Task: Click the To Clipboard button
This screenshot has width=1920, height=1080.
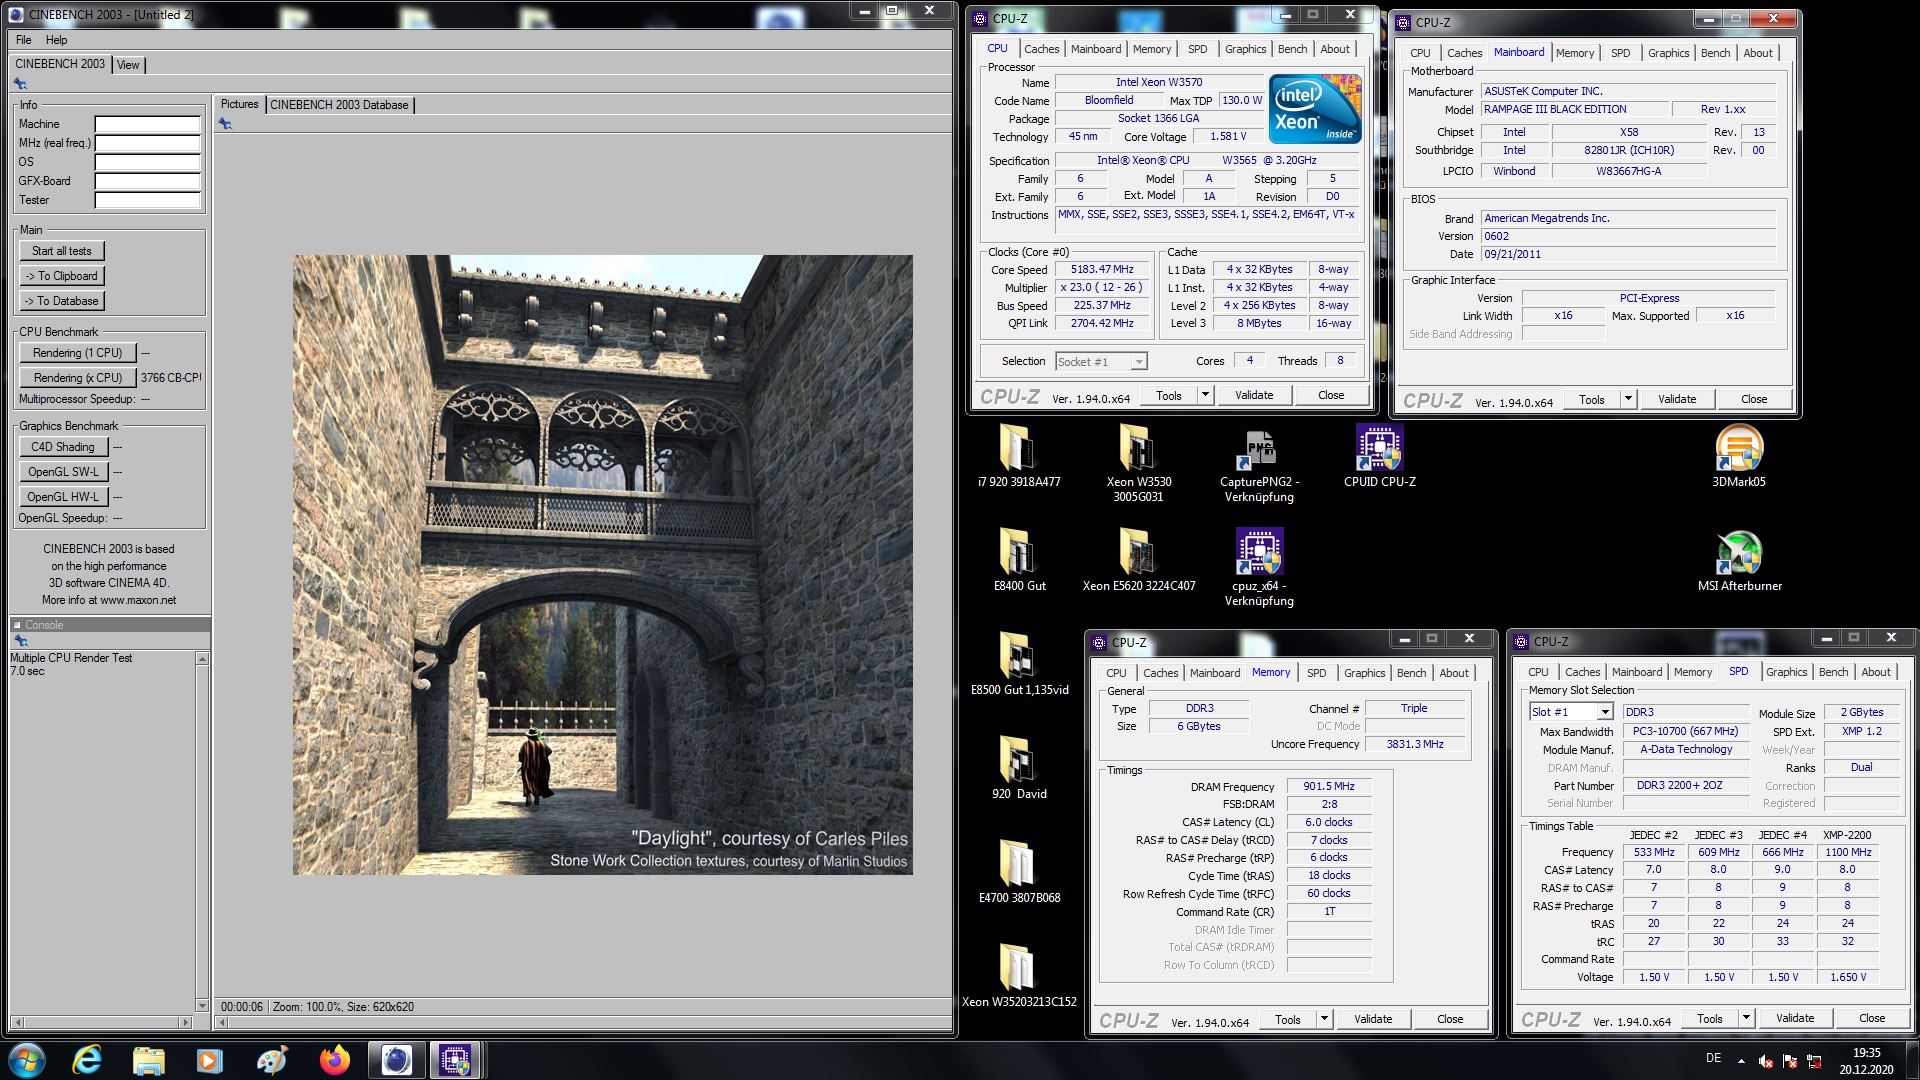Action: click(62, 276)
